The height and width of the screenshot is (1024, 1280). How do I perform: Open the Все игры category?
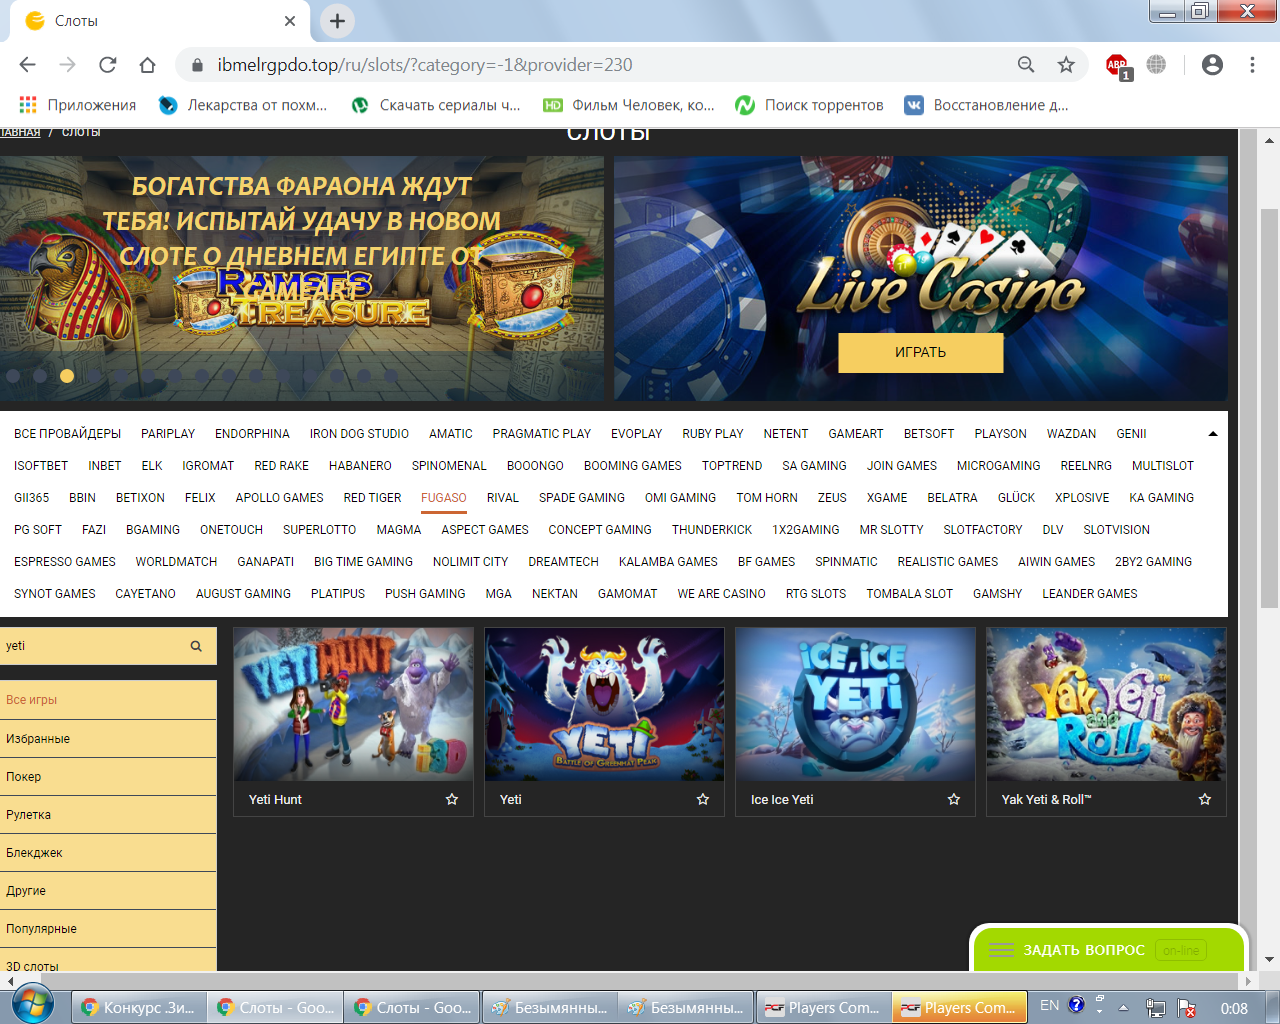[x=108, y=700]
